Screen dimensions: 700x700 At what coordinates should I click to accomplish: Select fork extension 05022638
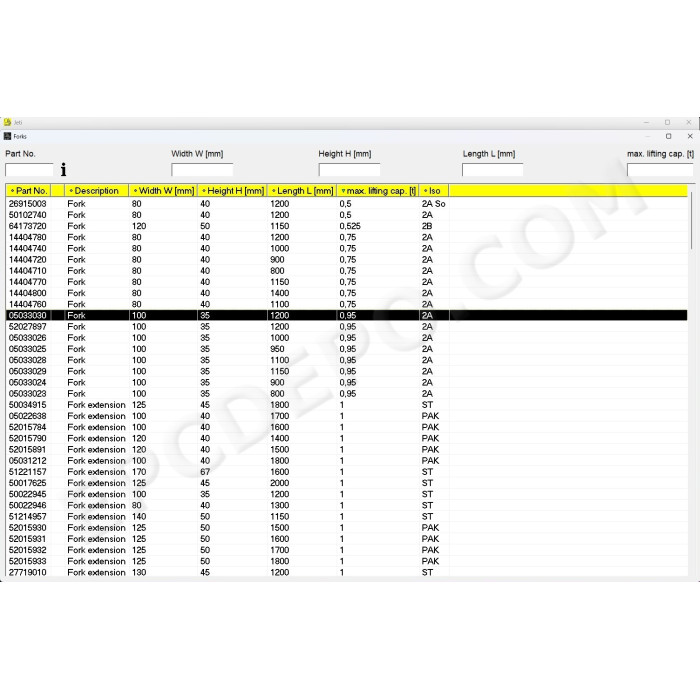point(28,416)
